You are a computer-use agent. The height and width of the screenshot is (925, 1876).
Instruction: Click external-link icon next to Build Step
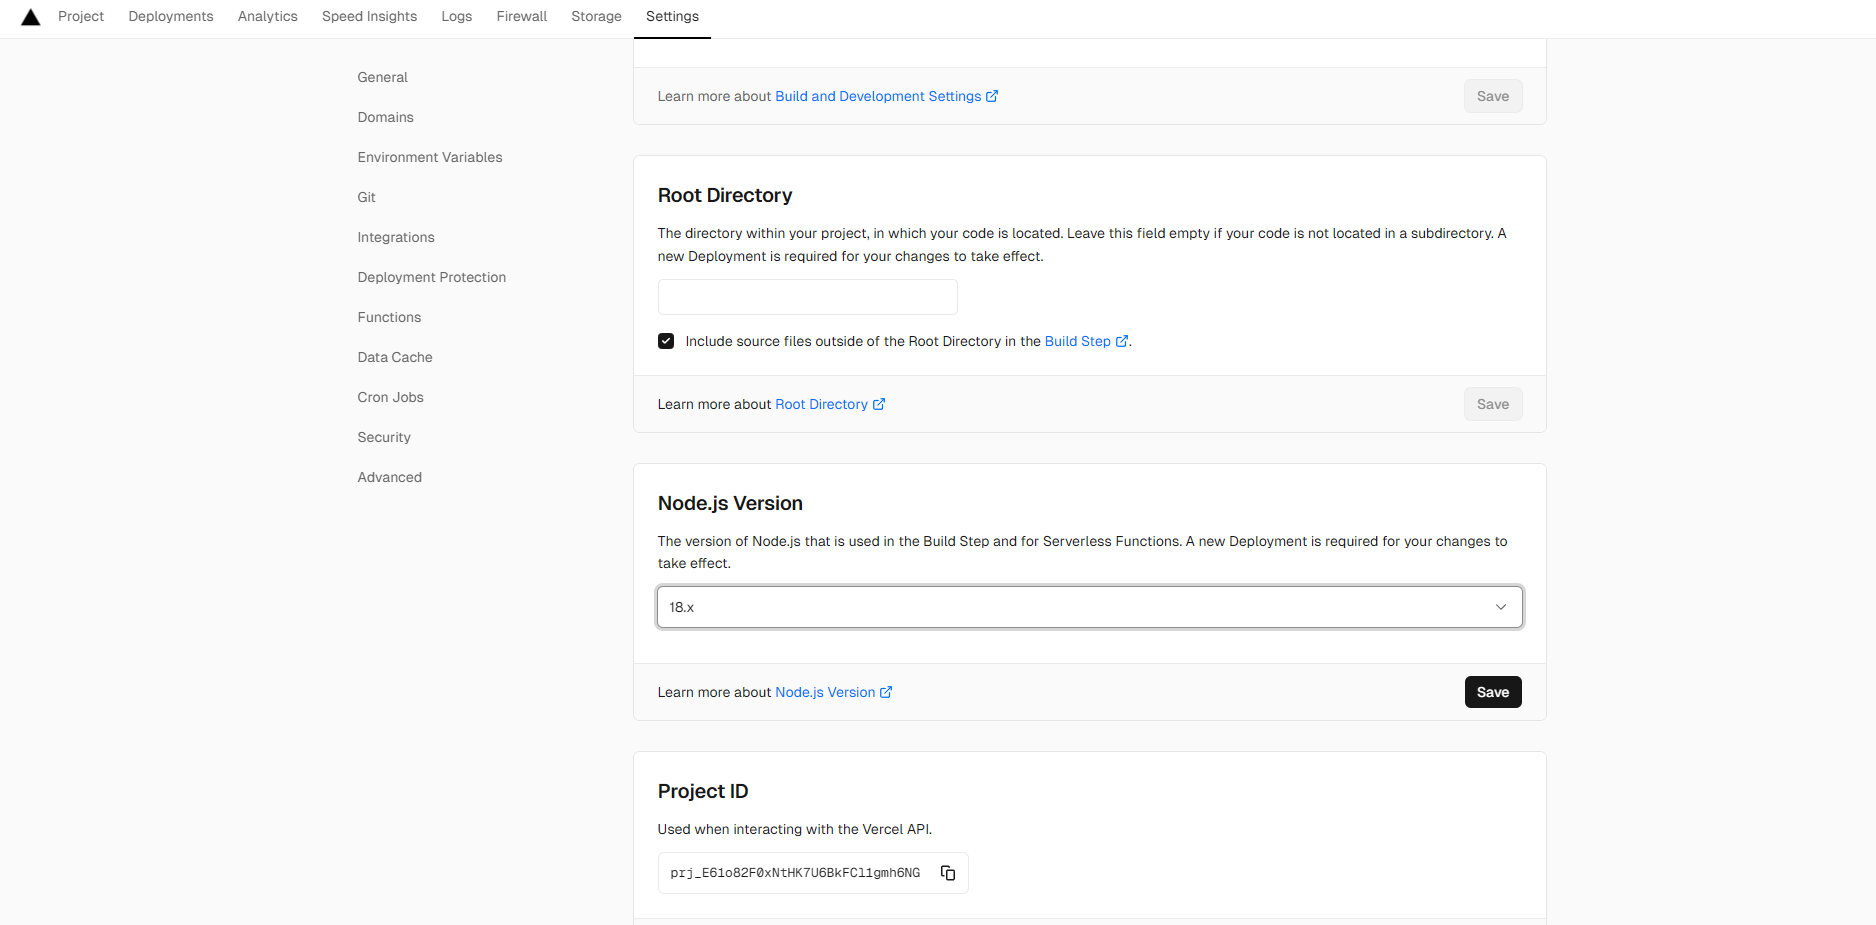point(1122,341)
